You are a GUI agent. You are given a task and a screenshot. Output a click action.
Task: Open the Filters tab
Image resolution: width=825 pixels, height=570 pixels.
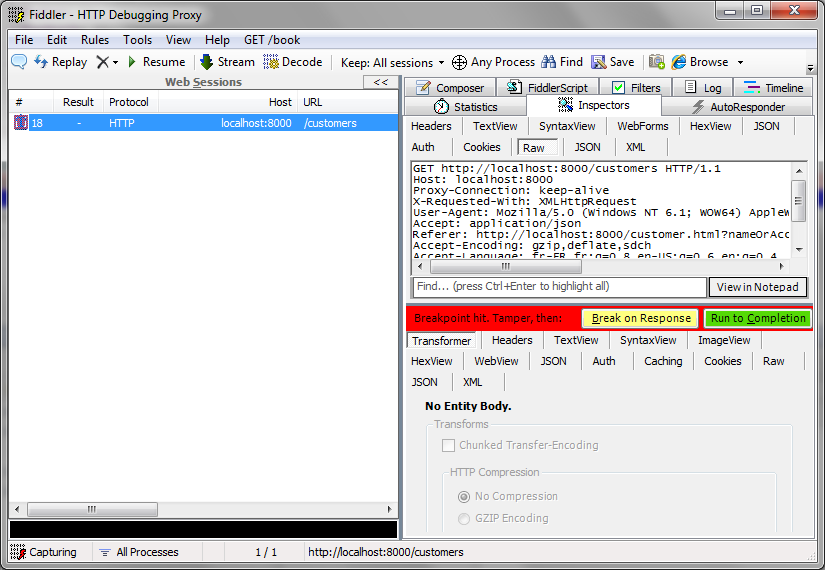click(x=637, y=87)
